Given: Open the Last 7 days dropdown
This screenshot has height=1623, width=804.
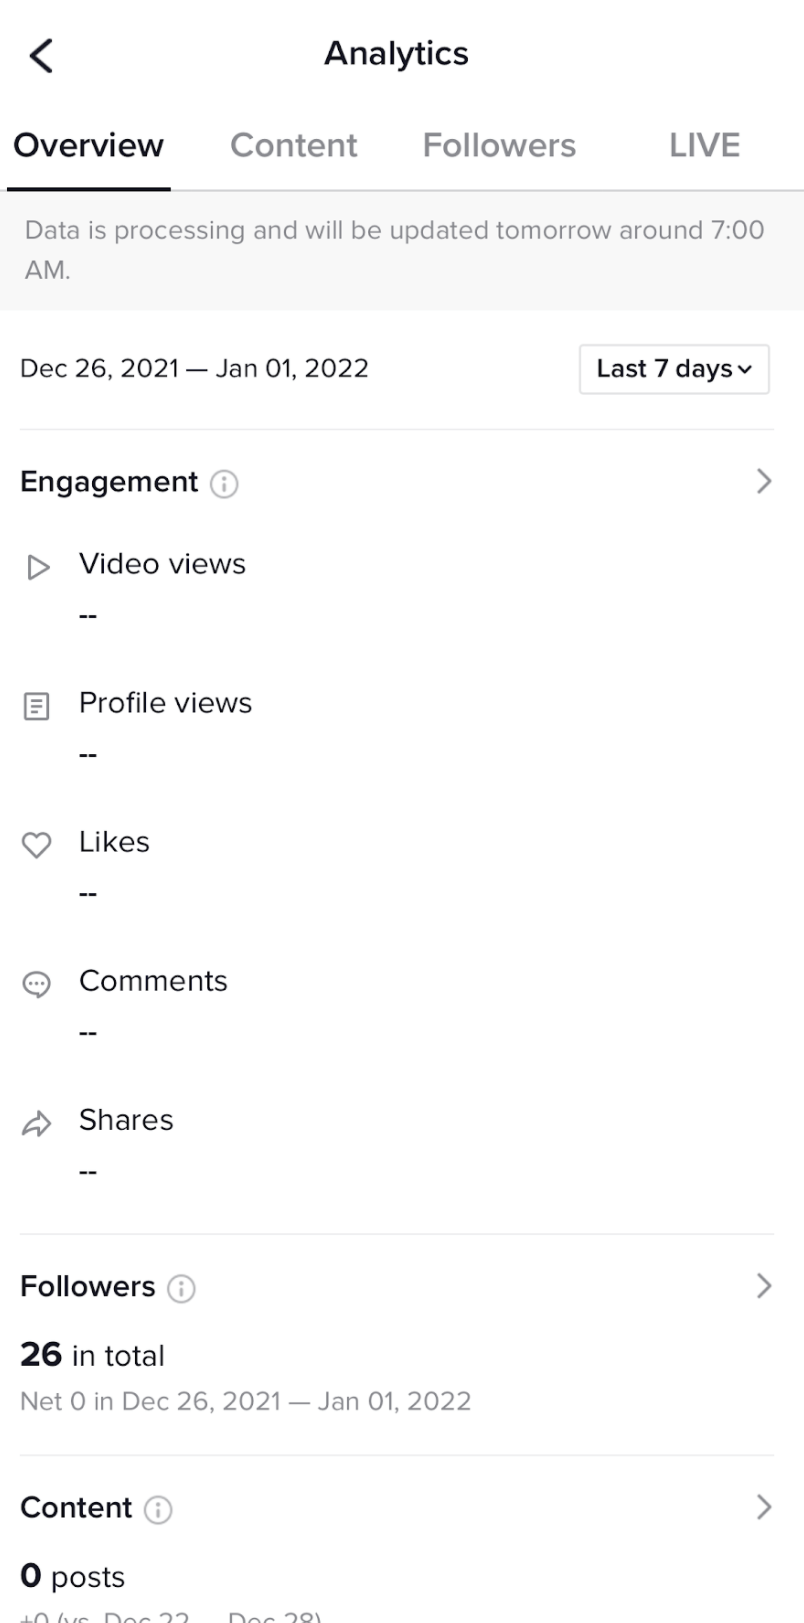Looking at the screenshot, I should coord(674,369).
